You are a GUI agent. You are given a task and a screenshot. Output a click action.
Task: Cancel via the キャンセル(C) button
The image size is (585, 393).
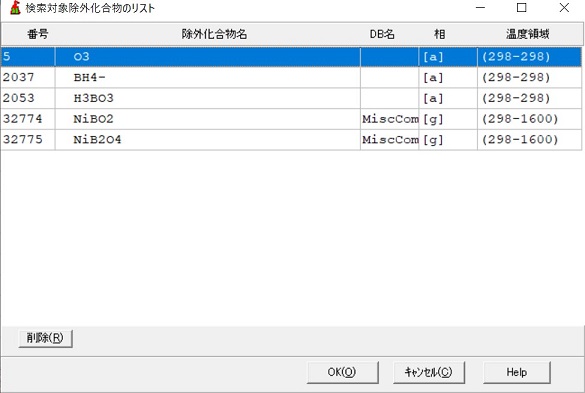[x=429, y=372]
